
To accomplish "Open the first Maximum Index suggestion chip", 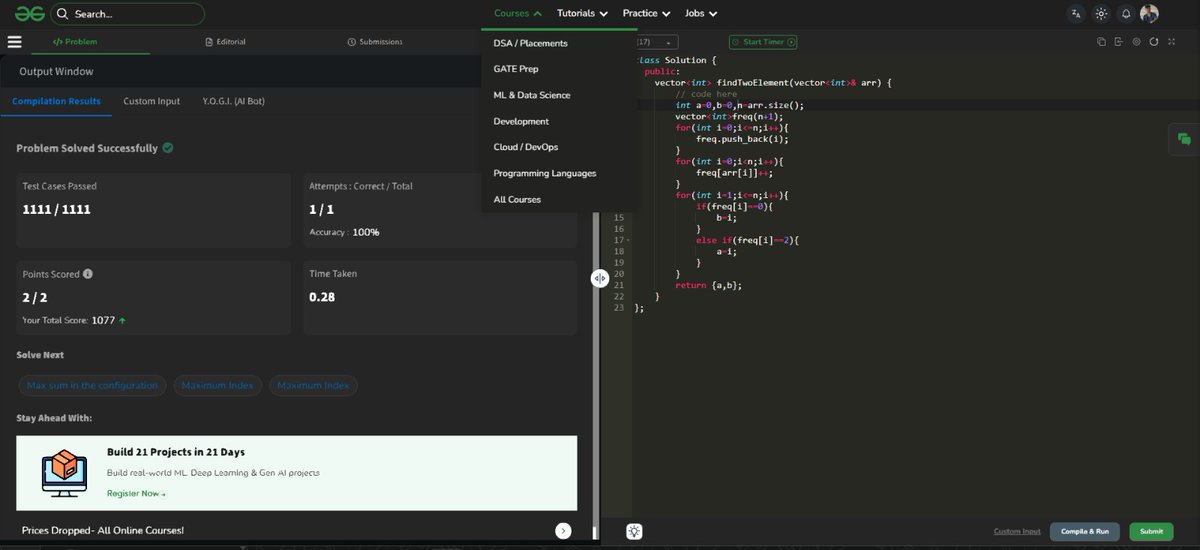I will [218, 385].
